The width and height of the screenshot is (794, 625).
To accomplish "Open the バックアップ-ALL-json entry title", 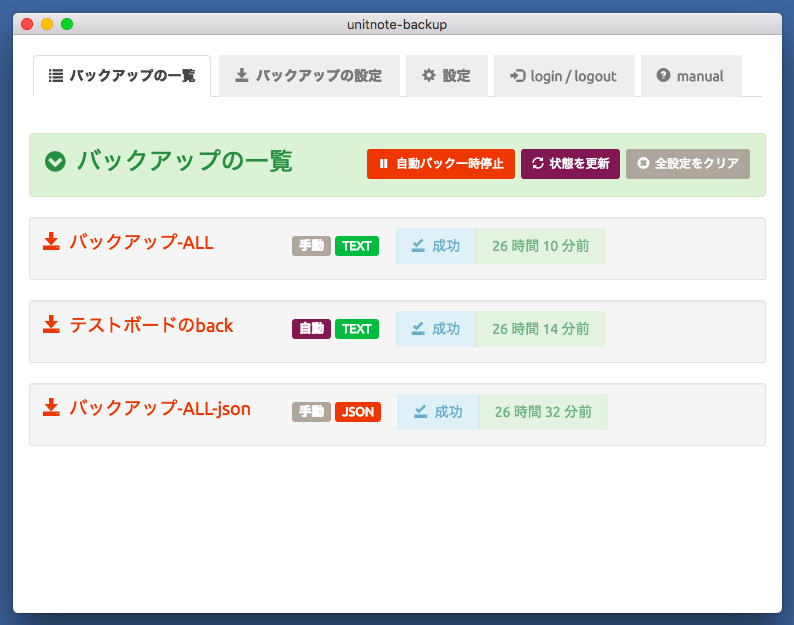I will pos(160,408).
